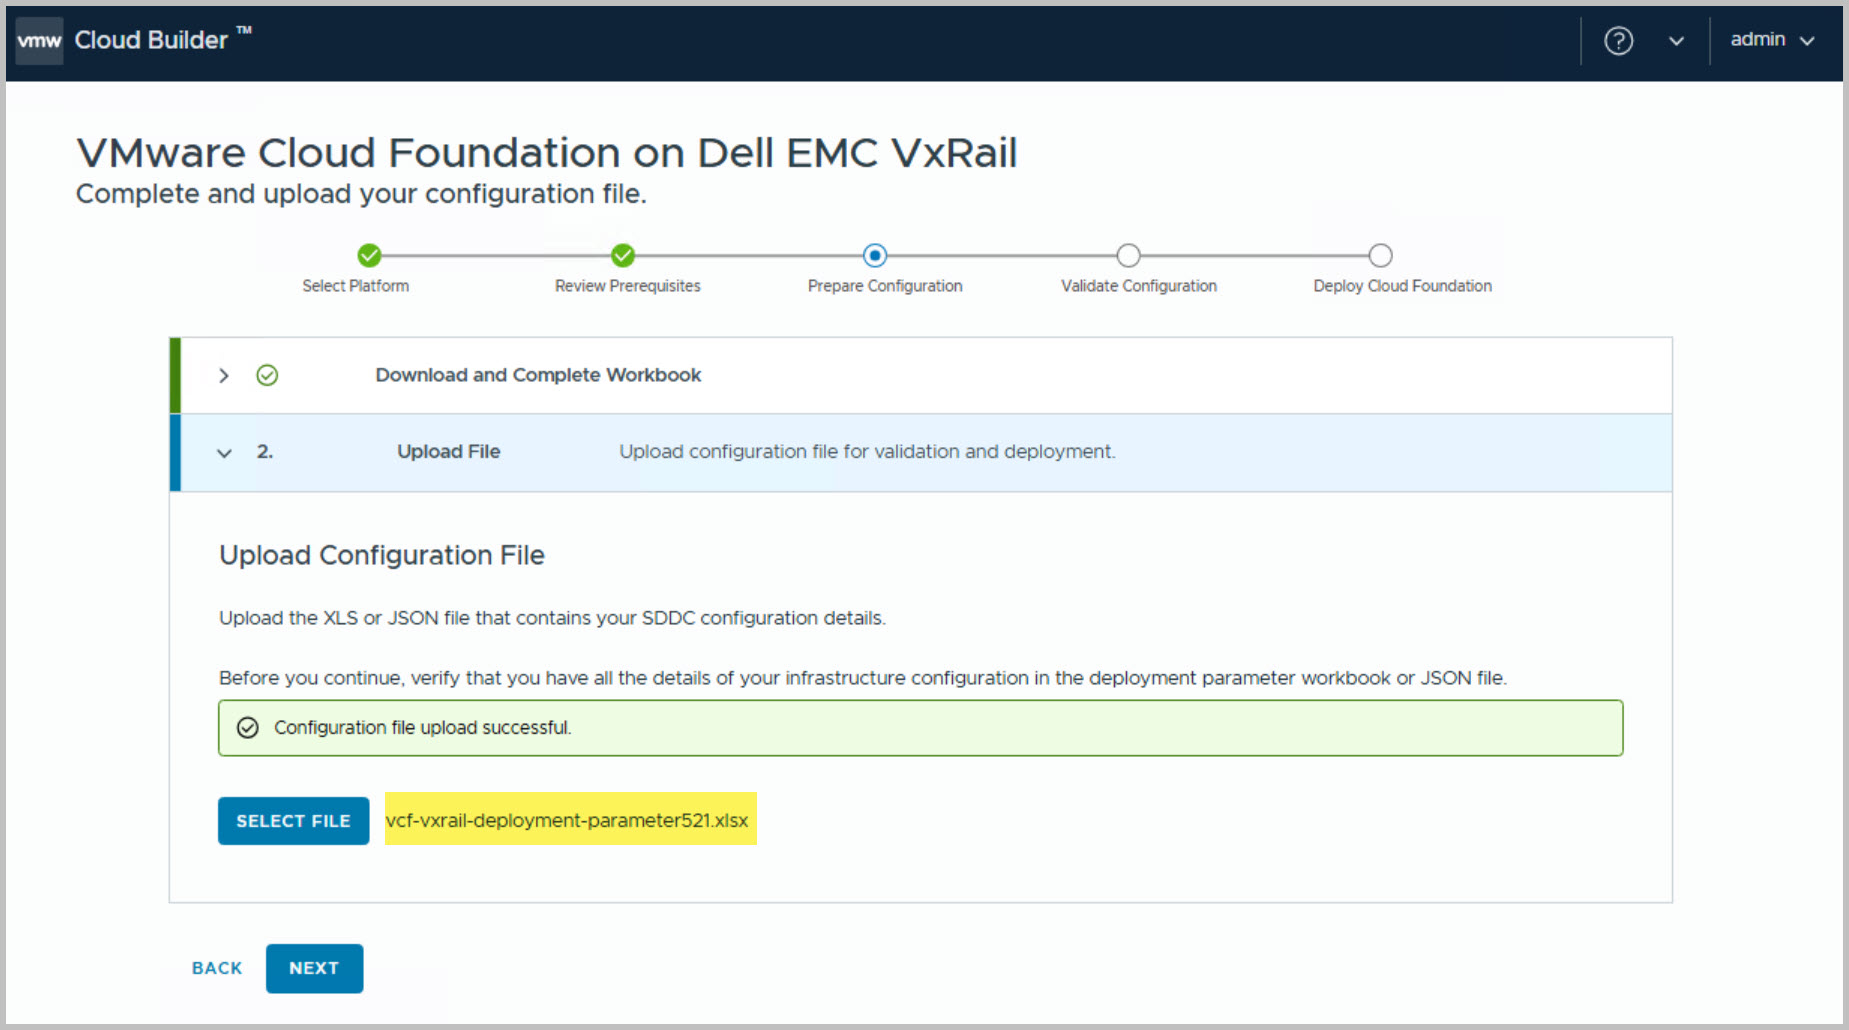Open the help question mark icon
The width and height of the screenshot is (1849, 1030).
(x=1618, y=41)
